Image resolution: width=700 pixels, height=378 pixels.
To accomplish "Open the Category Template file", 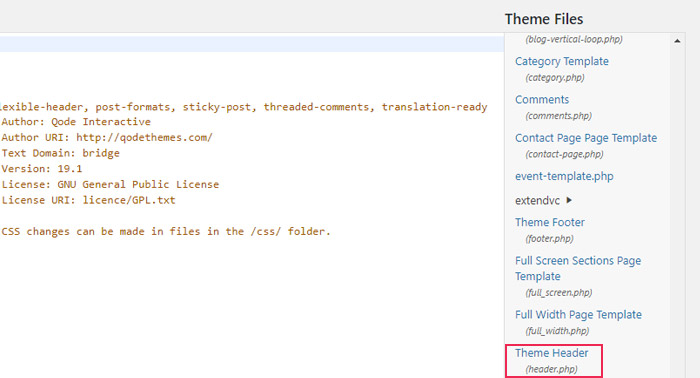I will click(x=562, y=61).
